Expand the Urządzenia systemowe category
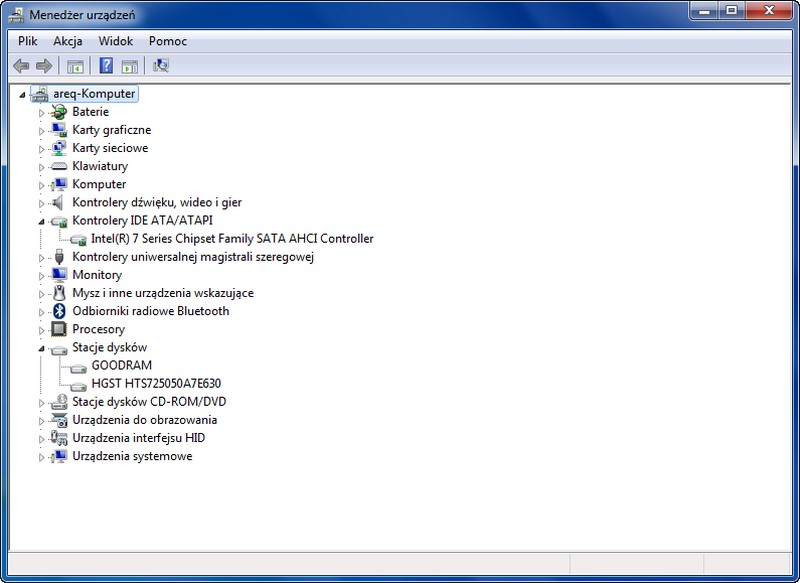 coord(41,458)
